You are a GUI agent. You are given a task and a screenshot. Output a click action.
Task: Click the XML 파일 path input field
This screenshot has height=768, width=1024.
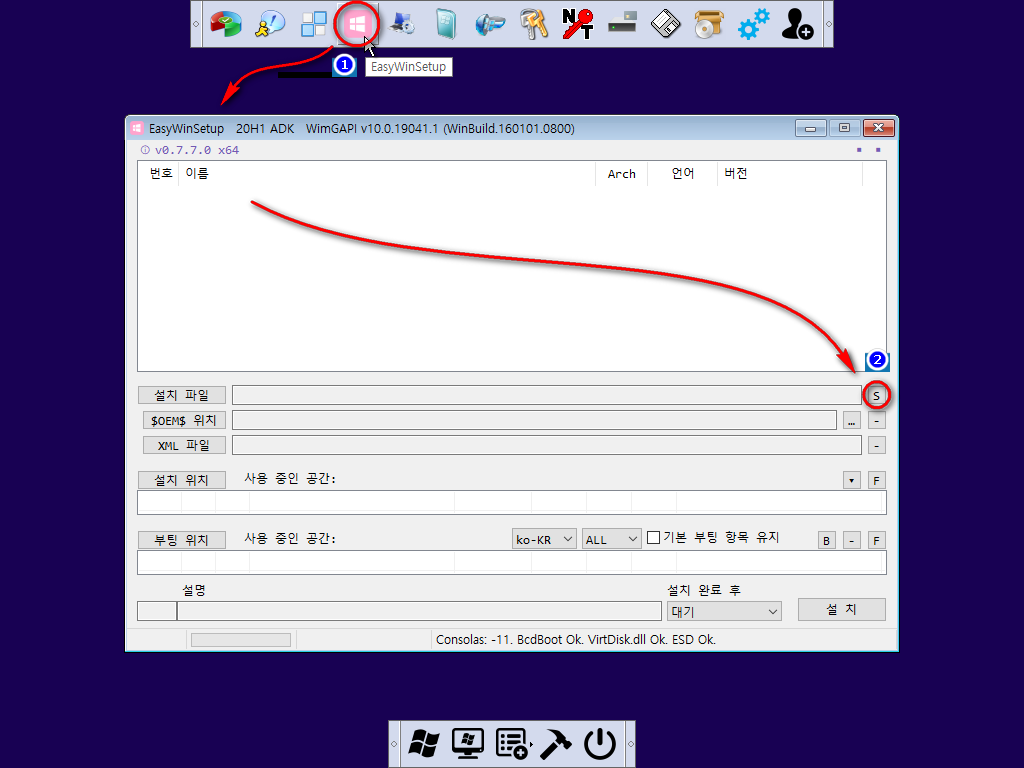point(547,445)
